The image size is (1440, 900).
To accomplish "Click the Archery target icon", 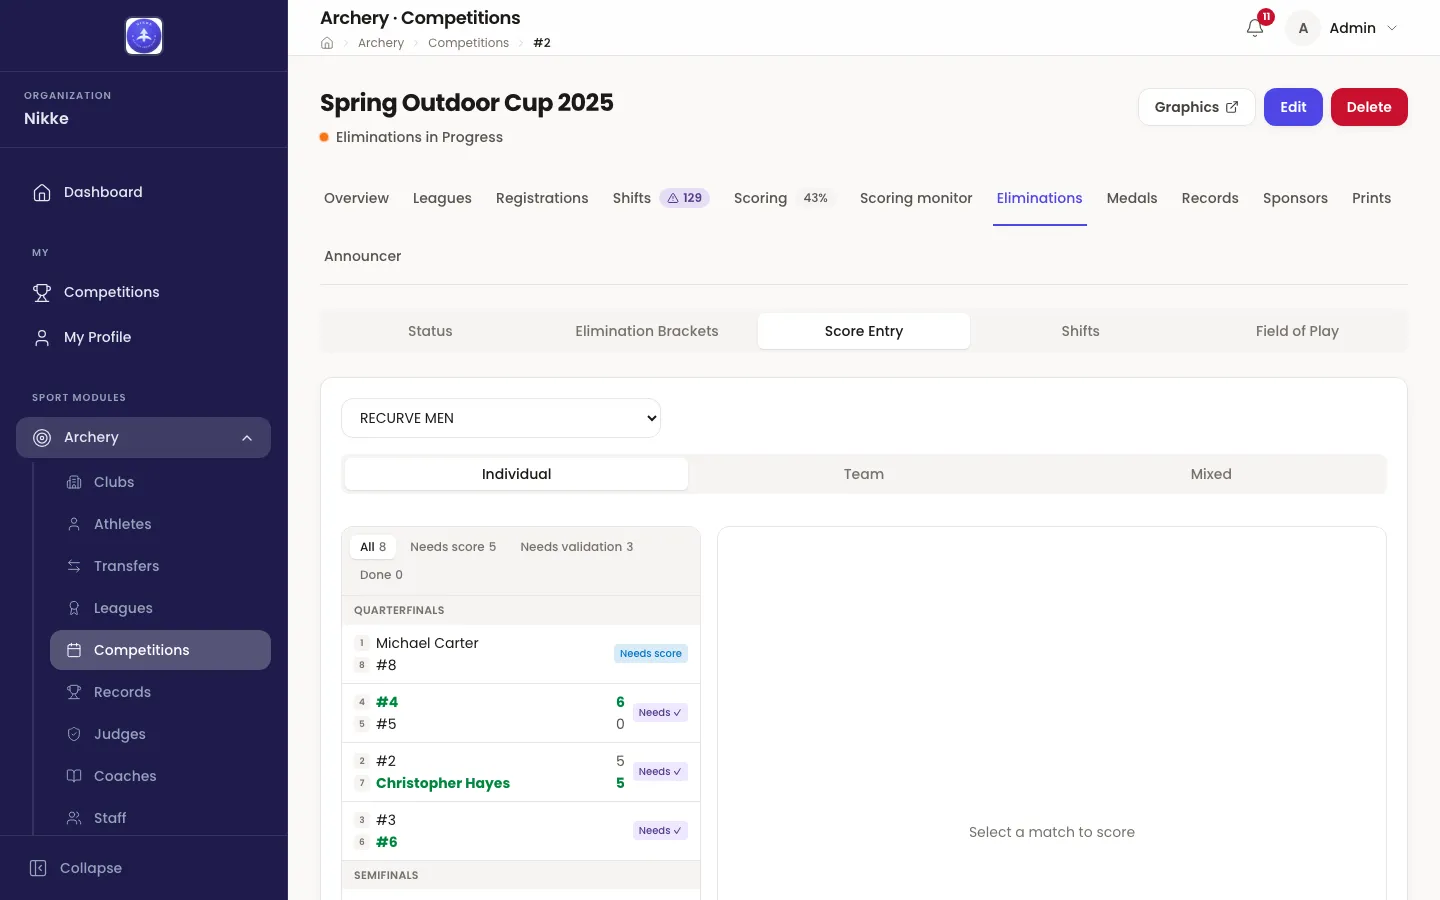I will [42, 437].
